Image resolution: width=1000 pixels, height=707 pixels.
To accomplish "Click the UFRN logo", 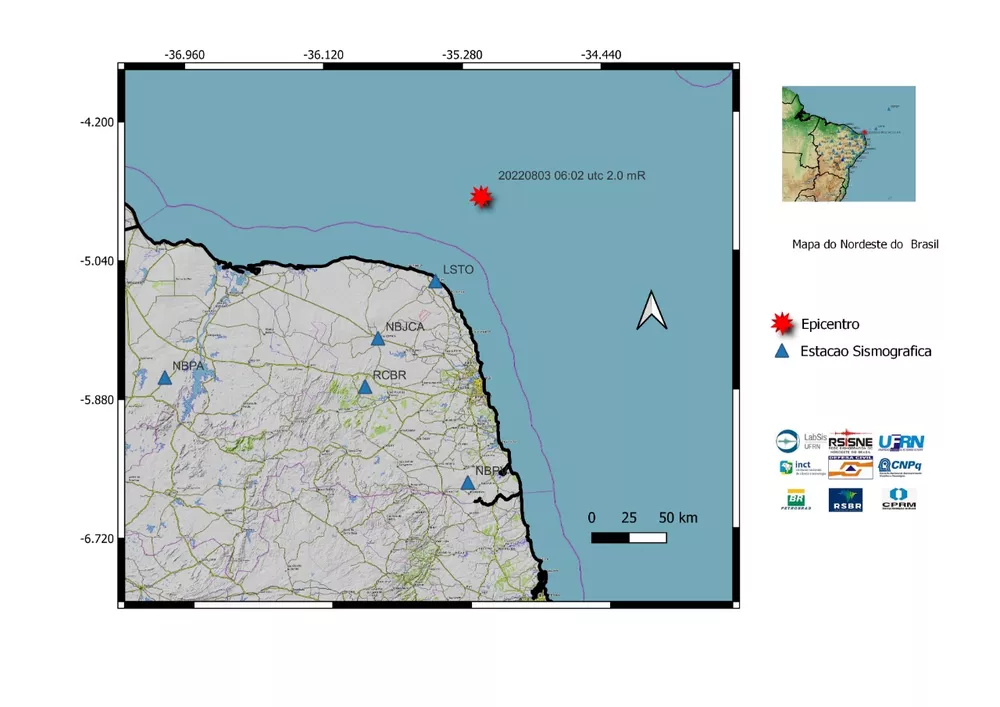I will pyautogui.click(x=900, y=441).
